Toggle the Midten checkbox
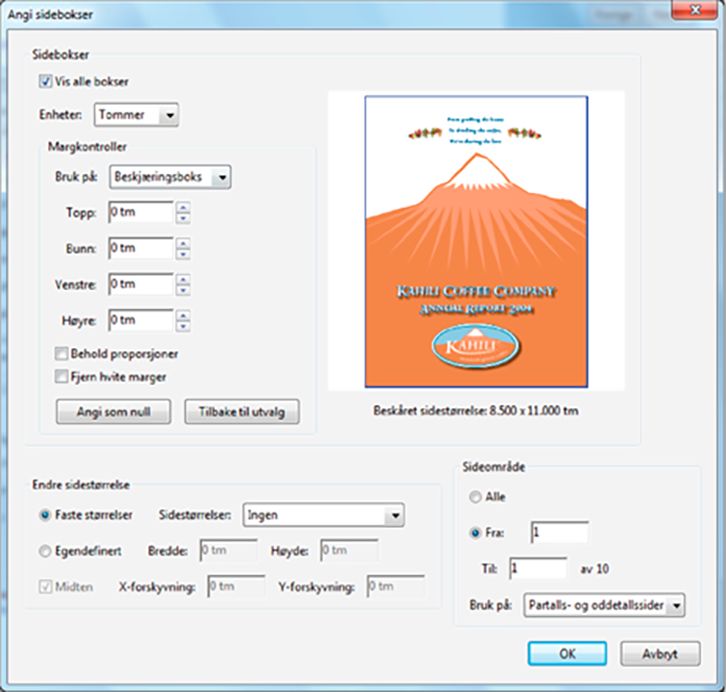Viewport: 726px width, 692px height. click(x=45, y=587)
